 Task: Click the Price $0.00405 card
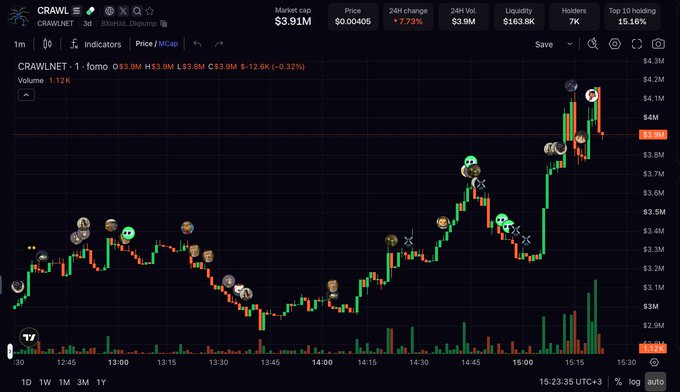pyautogui.click(x=353, y=16)
